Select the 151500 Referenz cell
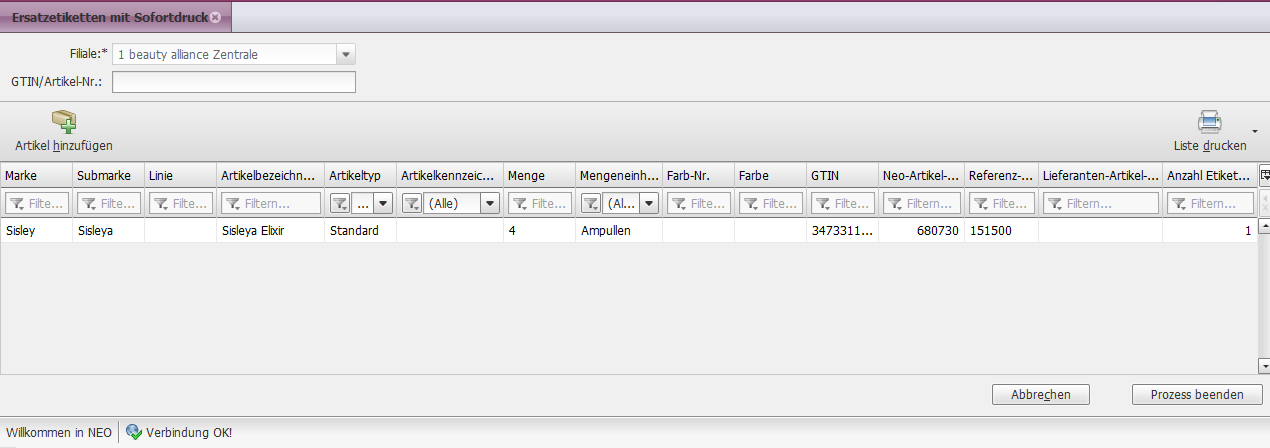Image resolution: width=1270 pixels, height=448 pixels. pyautogui.click(x=1001, y=231)
